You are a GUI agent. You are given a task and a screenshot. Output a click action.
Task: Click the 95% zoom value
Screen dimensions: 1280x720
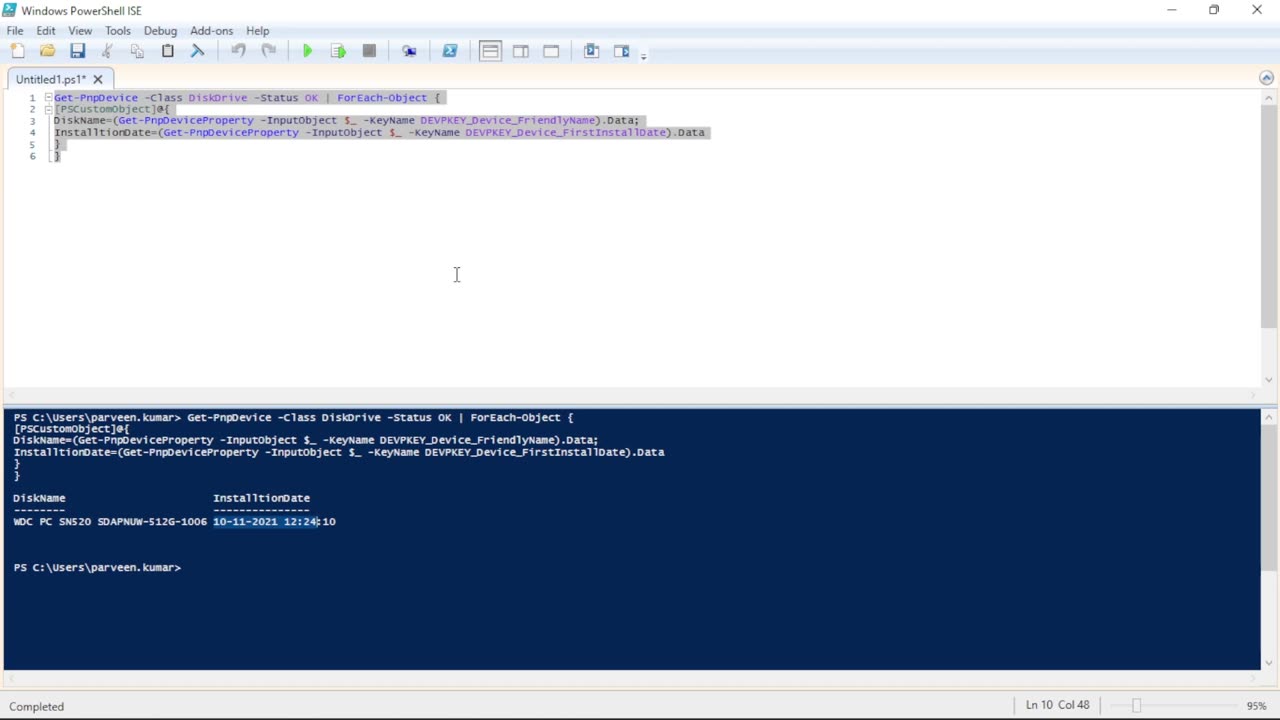click(1256, 706)
